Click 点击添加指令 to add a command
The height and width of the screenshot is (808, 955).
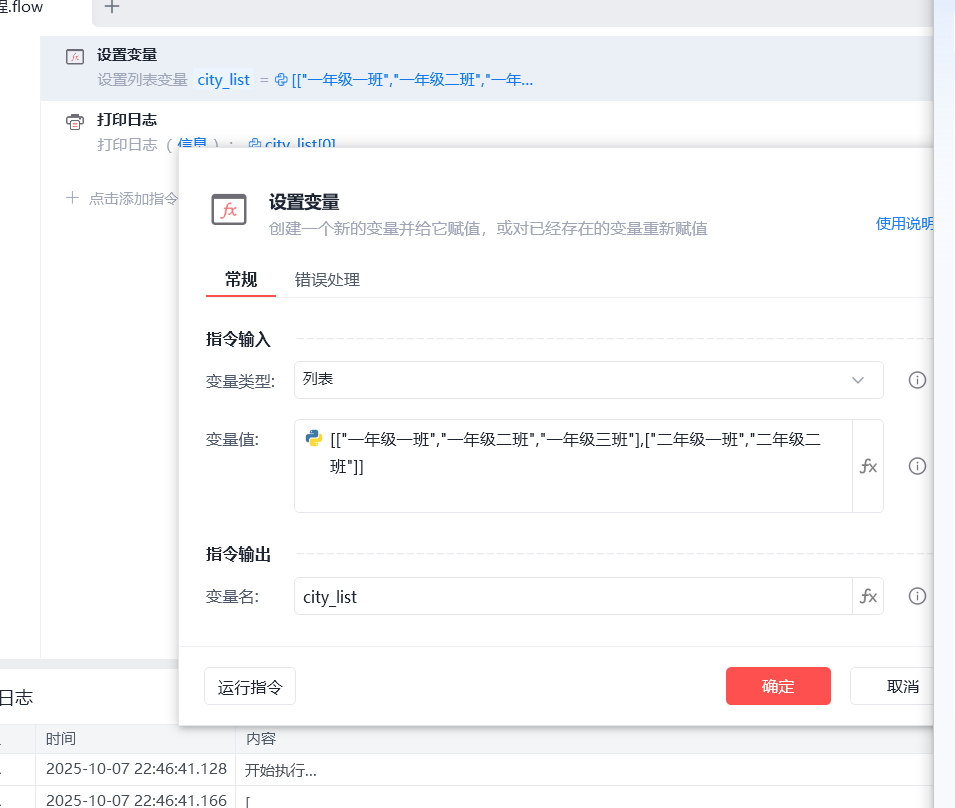coord(134,198)
